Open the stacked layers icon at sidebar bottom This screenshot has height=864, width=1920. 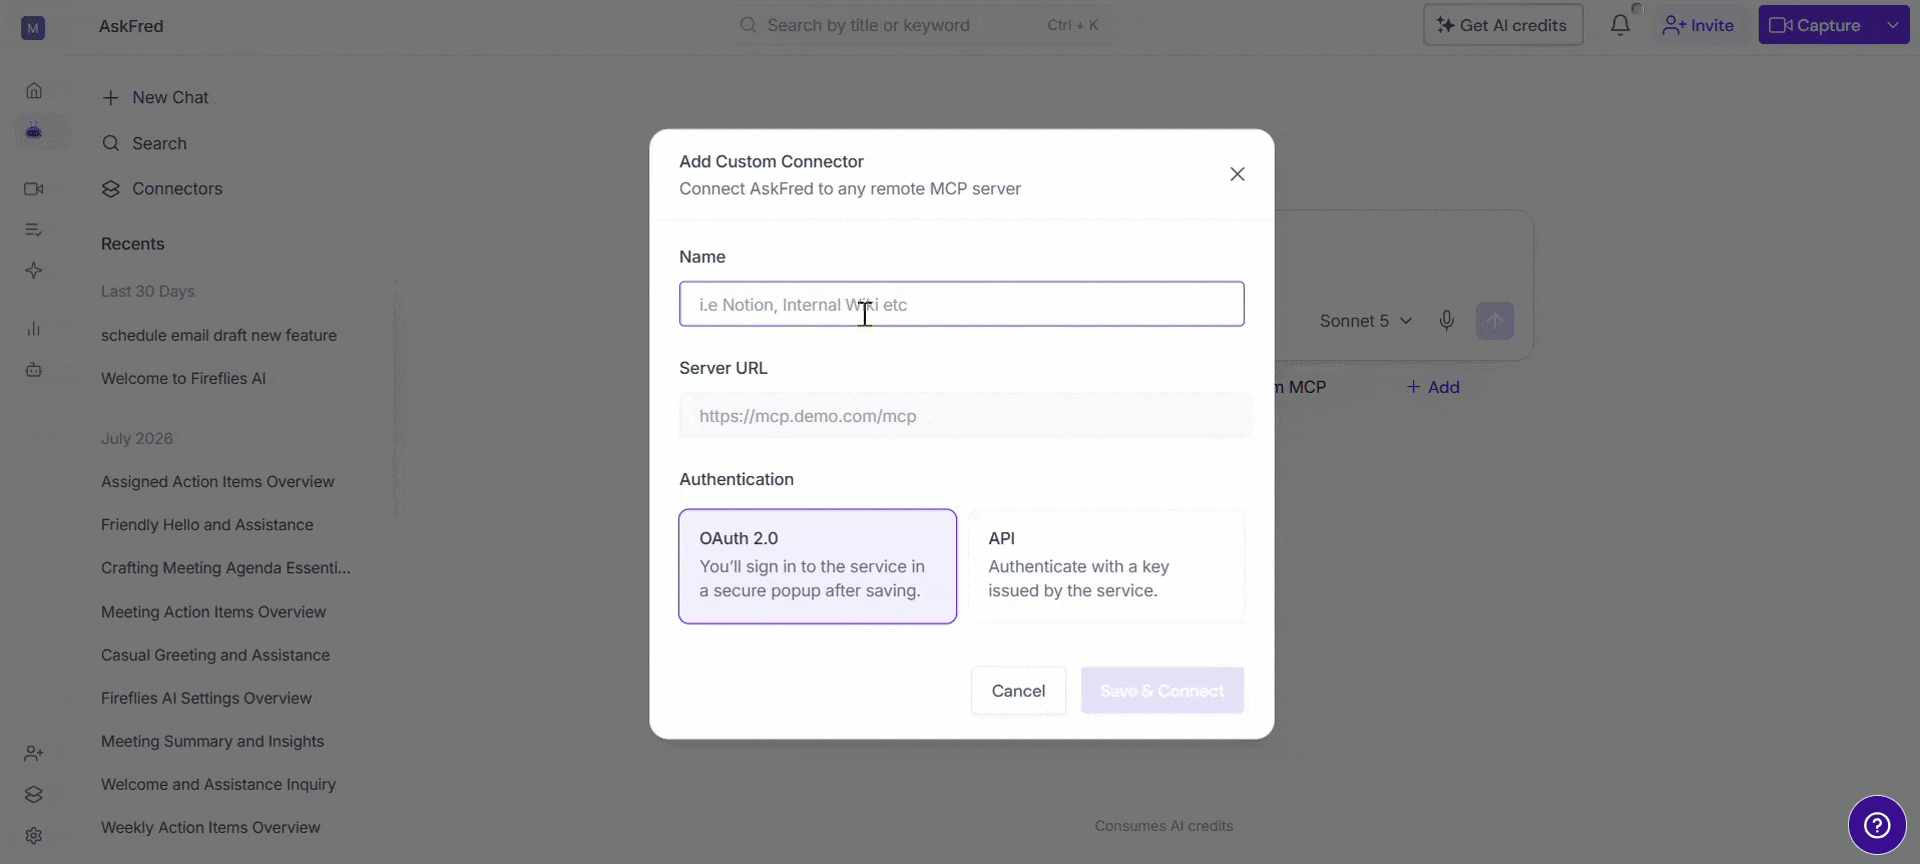click(x=34, y=794)
